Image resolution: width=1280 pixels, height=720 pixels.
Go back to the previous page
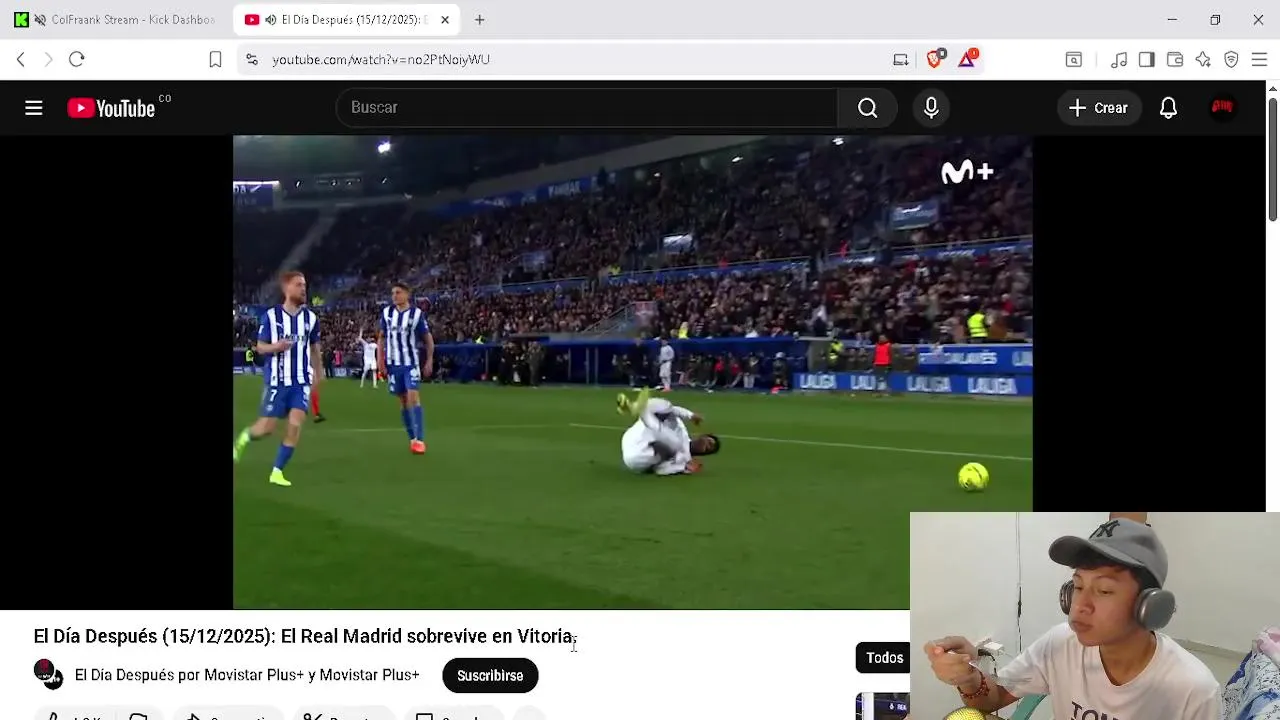pos(21,60)
